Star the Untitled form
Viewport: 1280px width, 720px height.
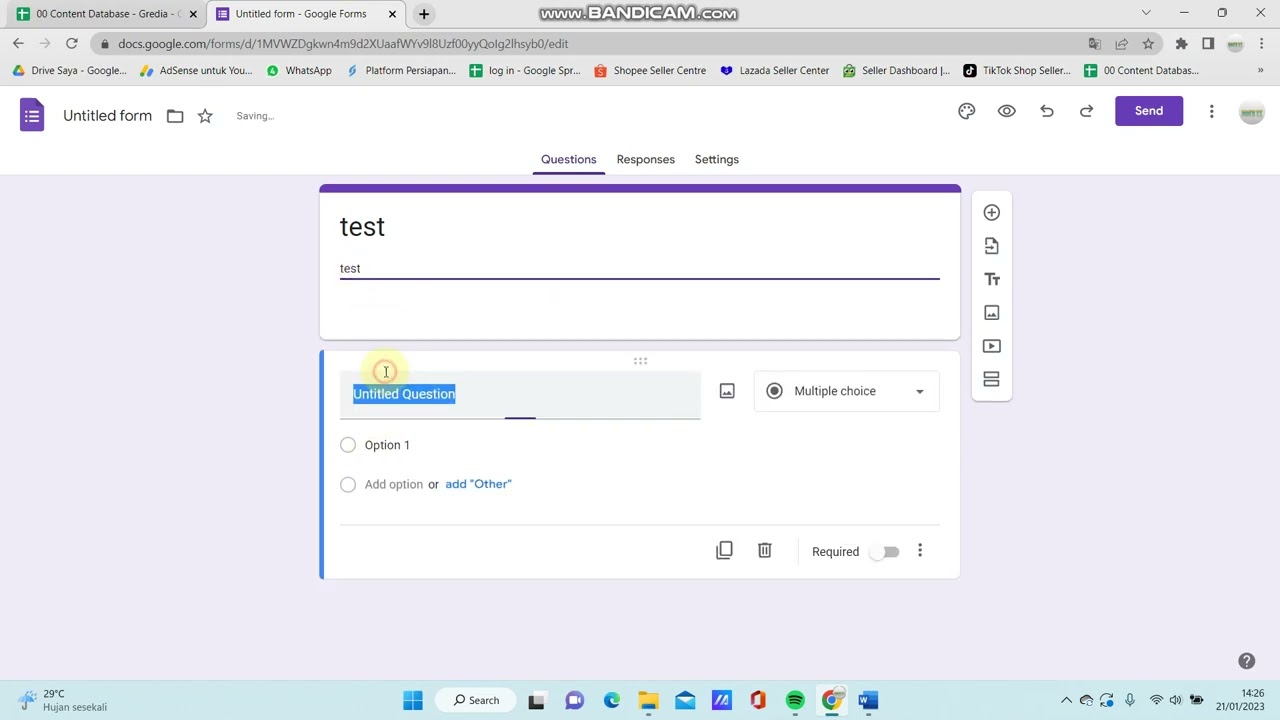[205, 116]
